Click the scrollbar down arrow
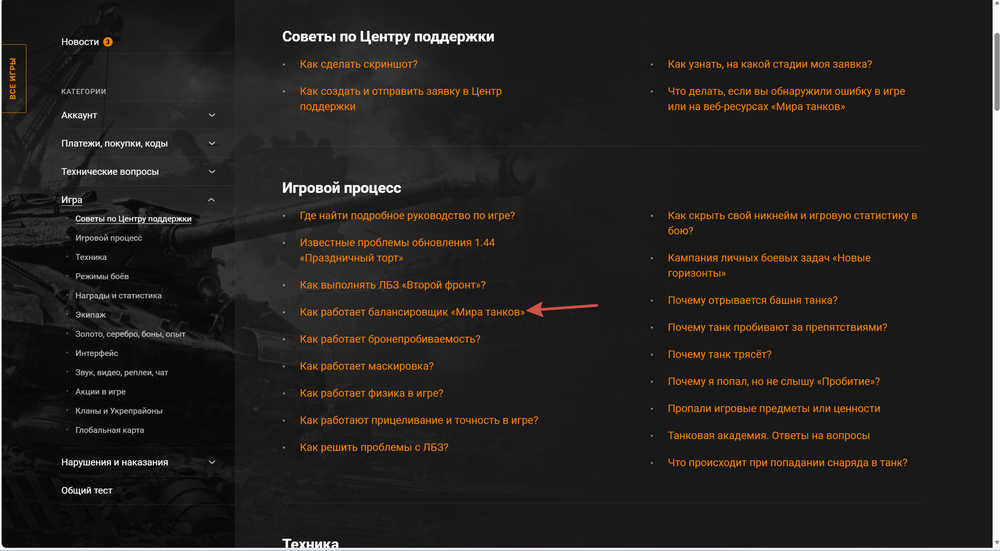 point(995,541)
